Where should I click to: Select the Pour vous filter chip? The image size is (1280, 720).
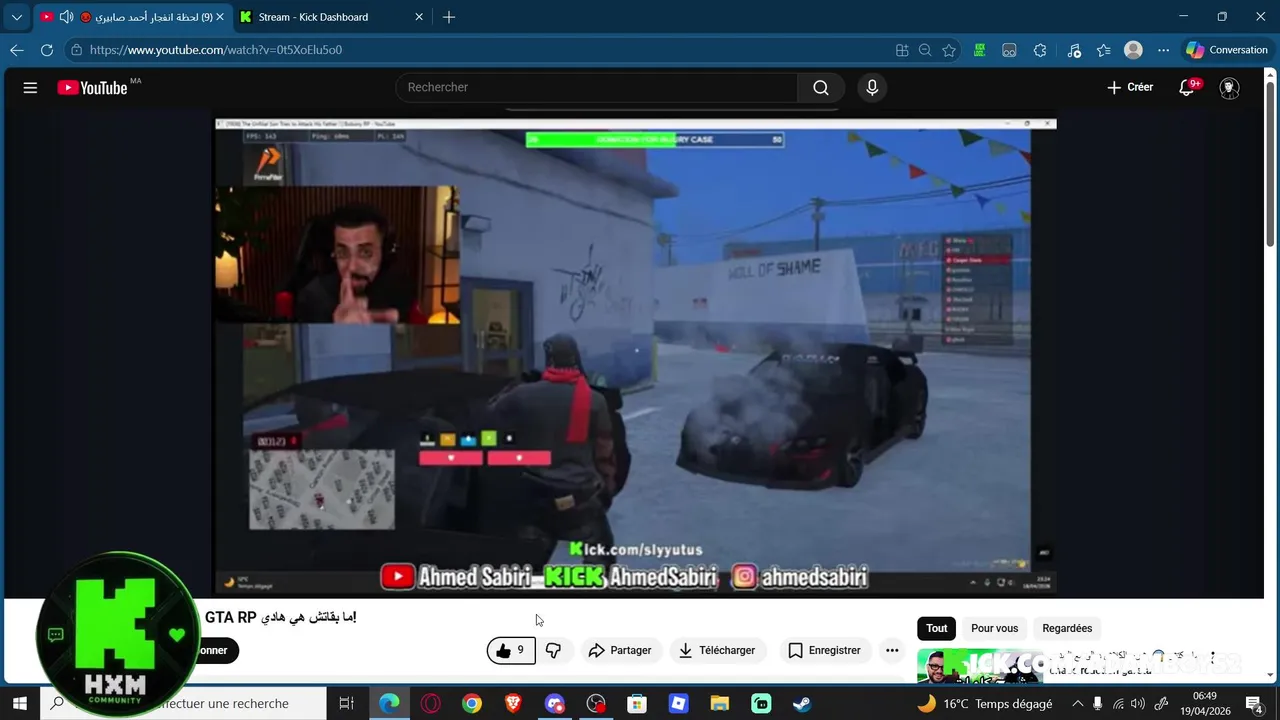click(x=994, y=628)
